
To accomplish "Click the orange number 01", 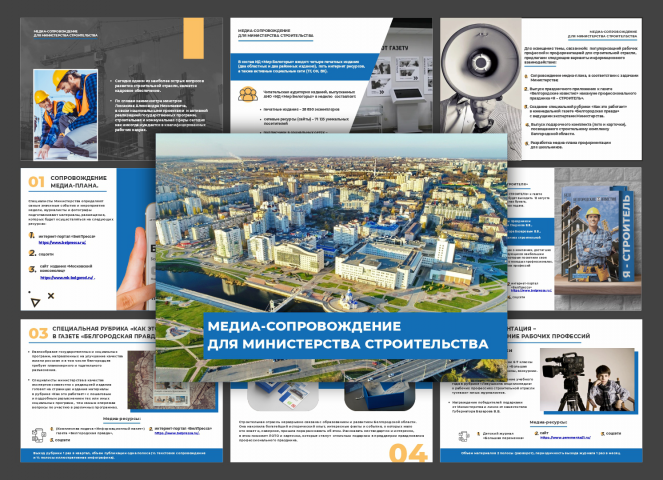I will tap(36, 181).
